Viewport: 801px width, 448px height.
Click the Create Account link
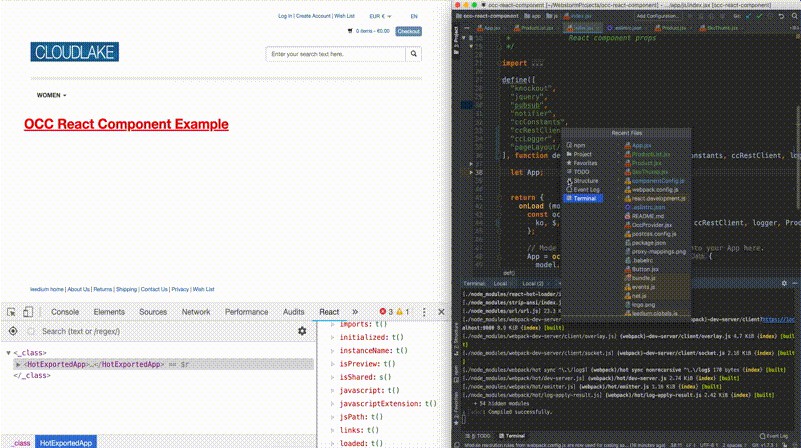coord(313,16)
